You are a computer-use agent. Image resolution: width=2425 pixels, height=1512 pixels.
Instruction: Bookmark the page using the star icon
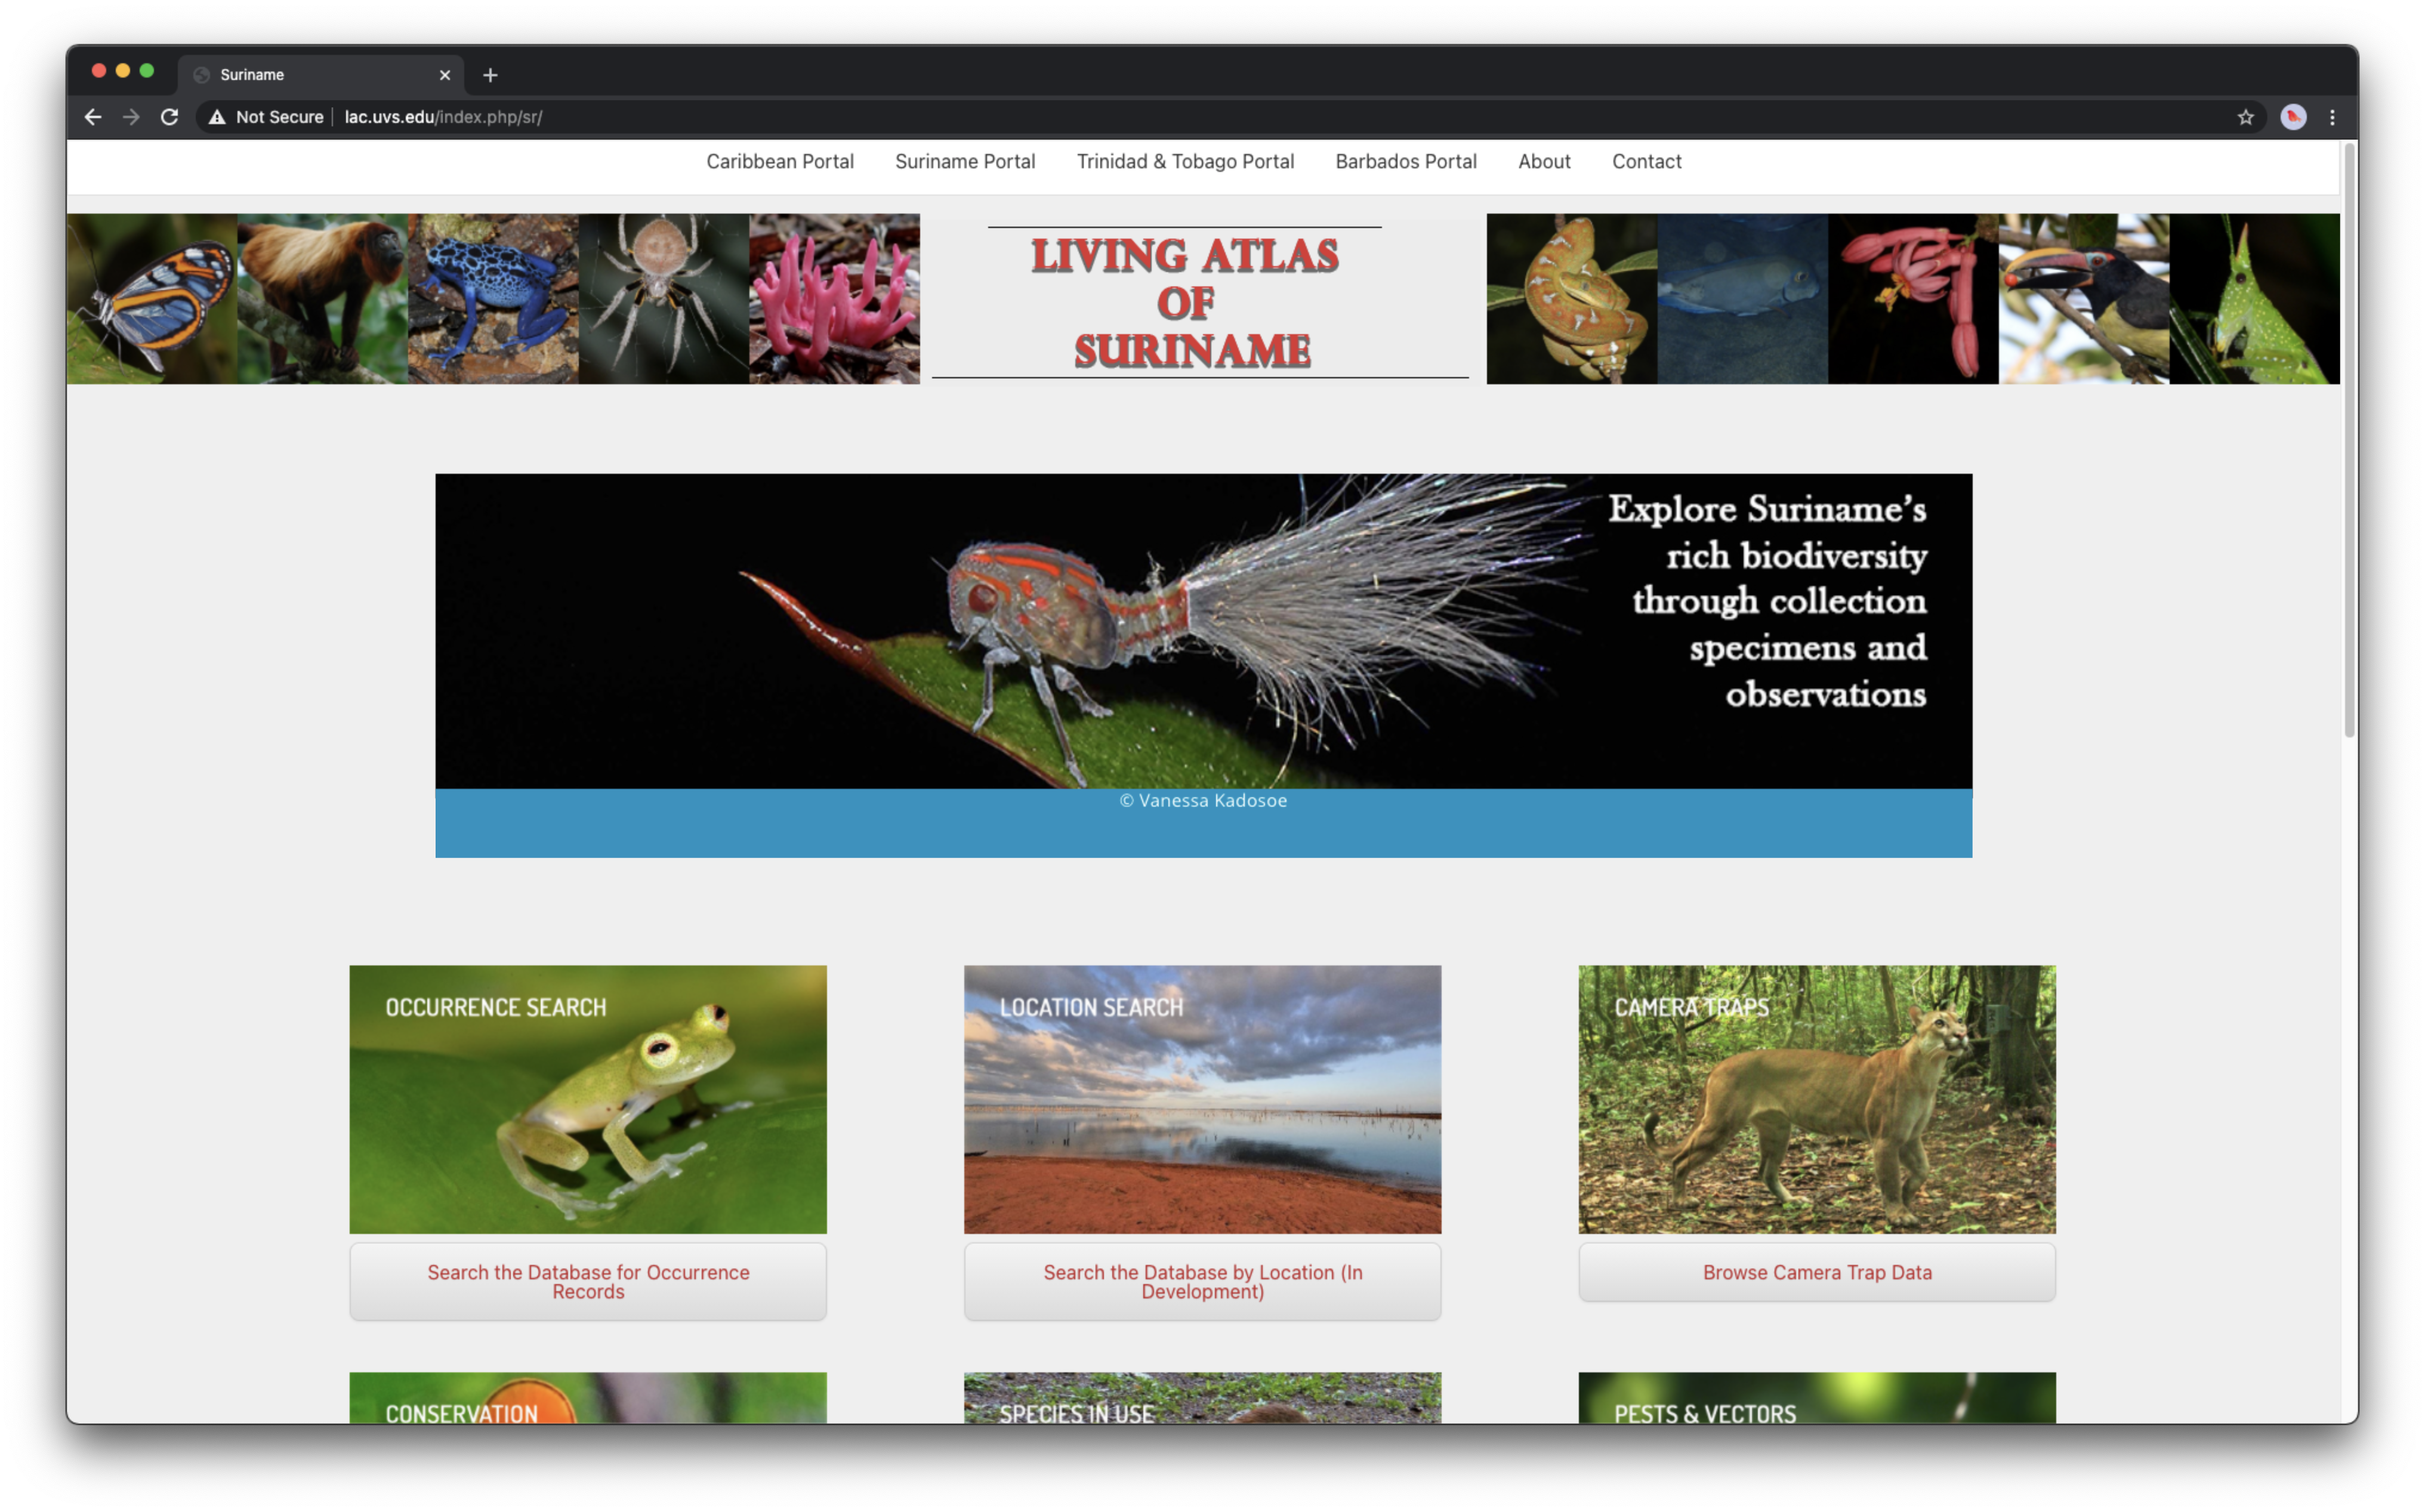pyautogui.click(x=2246, y=116)
